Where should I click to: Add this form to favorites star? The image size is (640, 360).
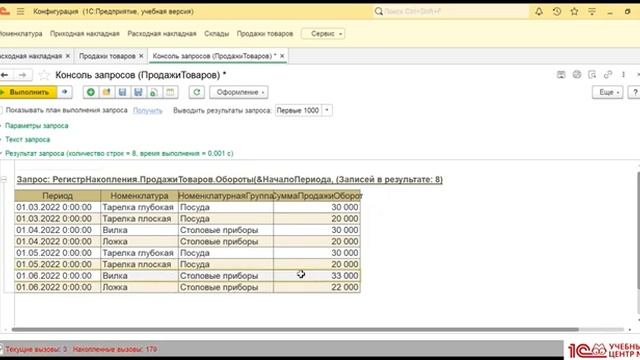(44, 75)
